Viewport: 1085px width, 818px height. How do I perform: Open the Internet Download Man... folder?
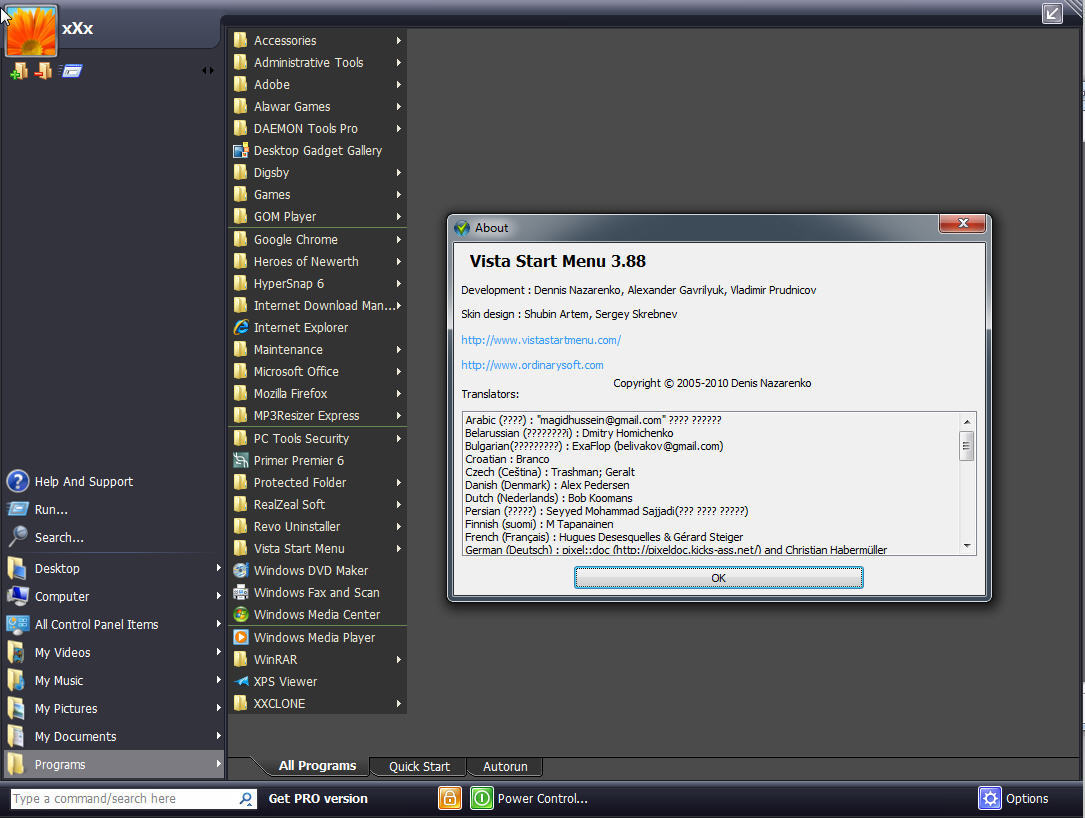click(318, 305)
